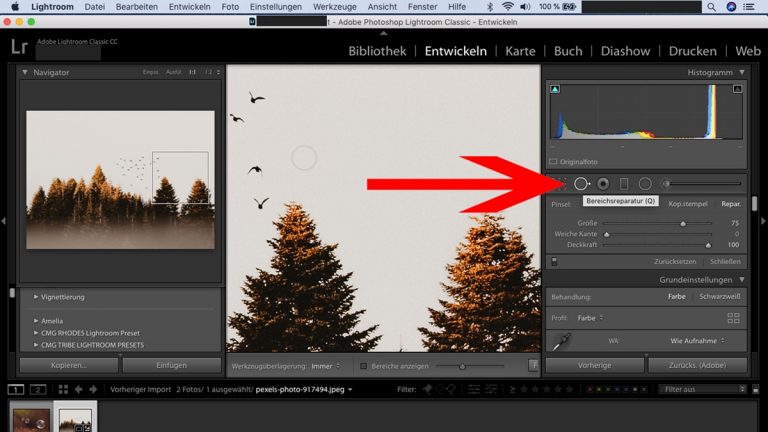768x432 pixels.
Task: Select the radial filter tool
Action: pyautogui.click(x=645, y=183)
